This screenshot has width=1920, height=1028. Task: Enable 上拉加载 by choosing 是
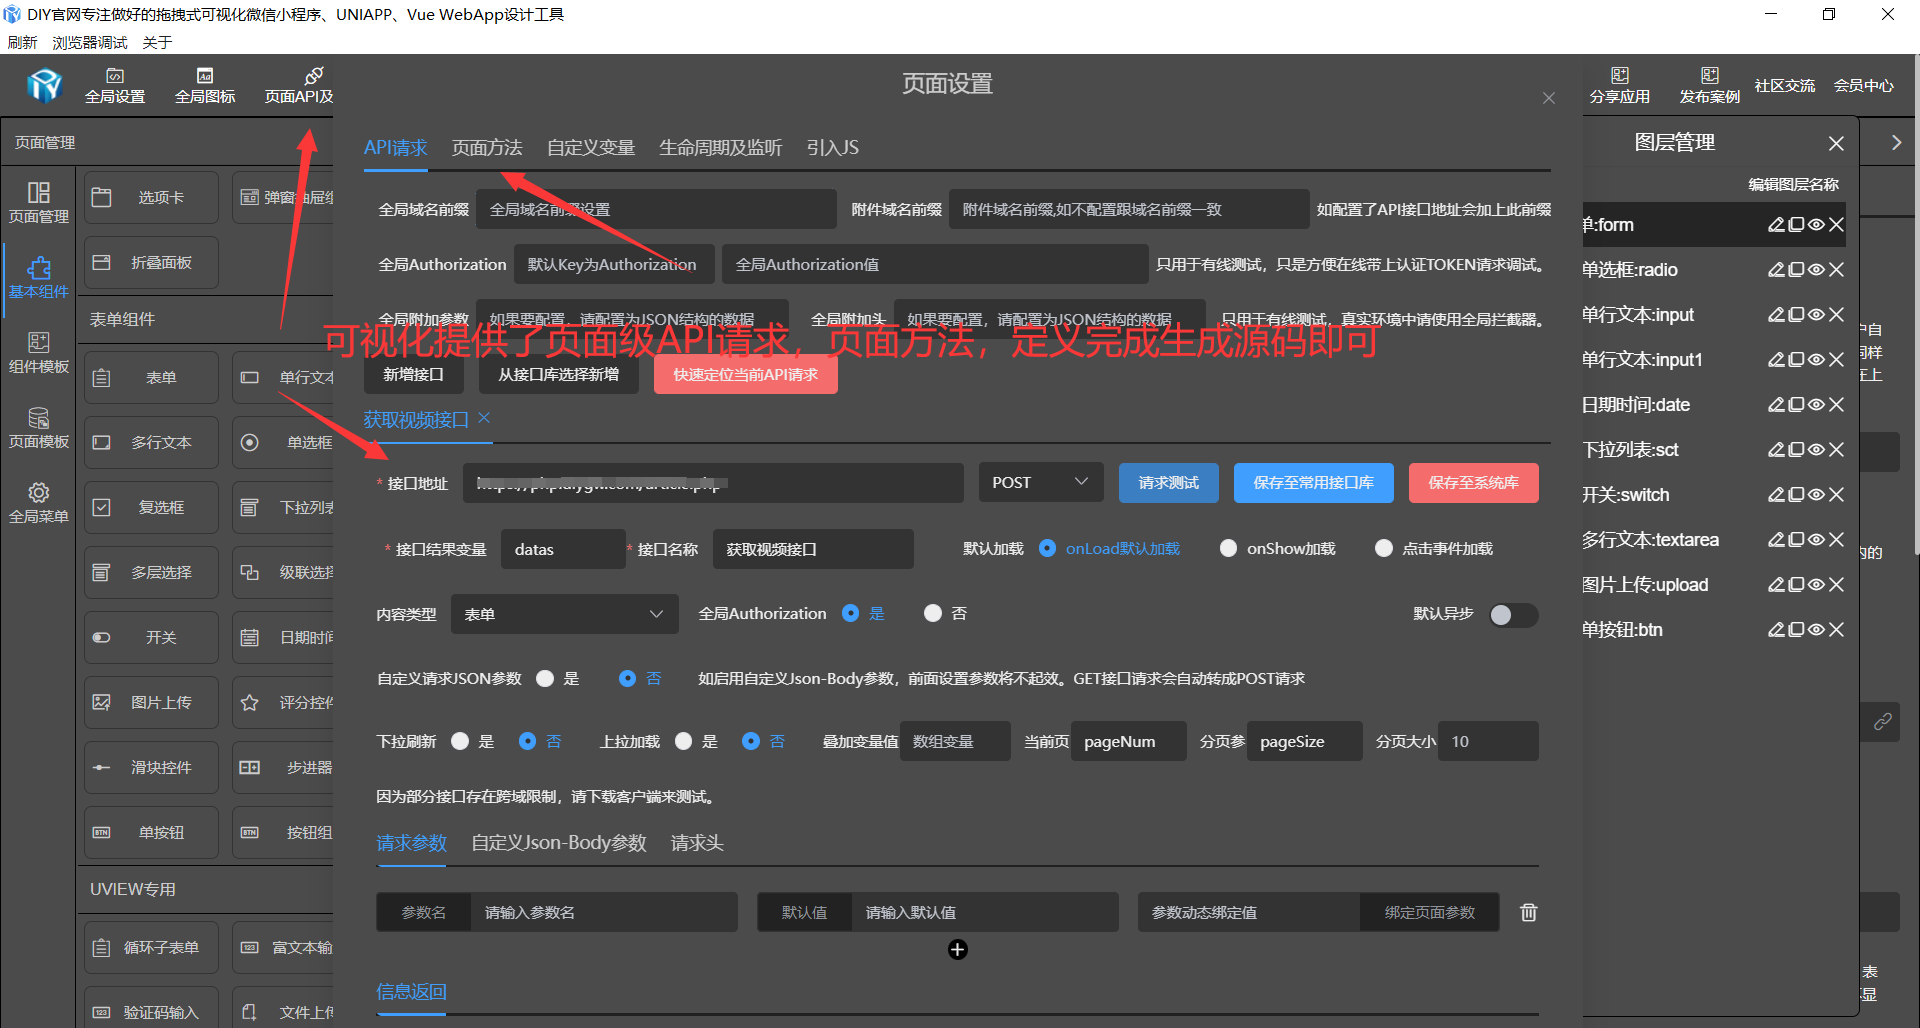[684, 741]
